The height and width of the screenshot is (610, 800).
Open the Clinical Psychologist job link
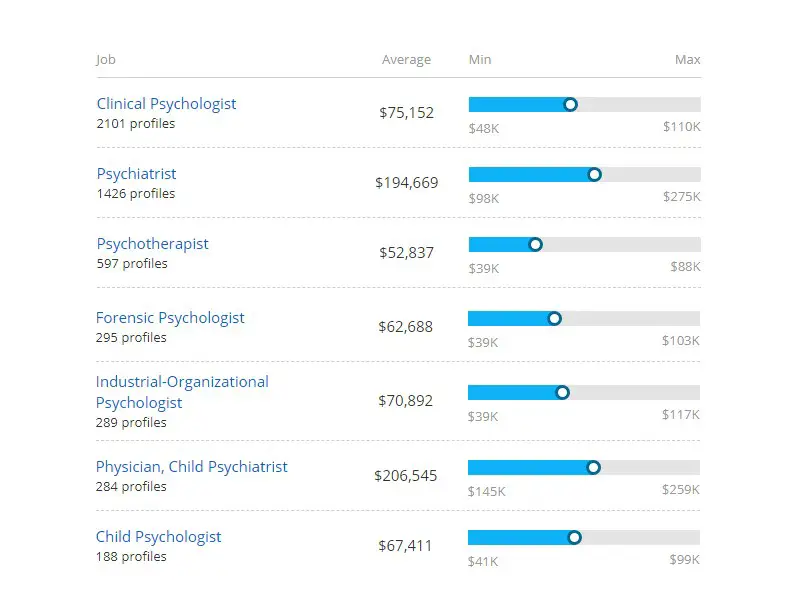pyautogui.click(x=166, y=104)
